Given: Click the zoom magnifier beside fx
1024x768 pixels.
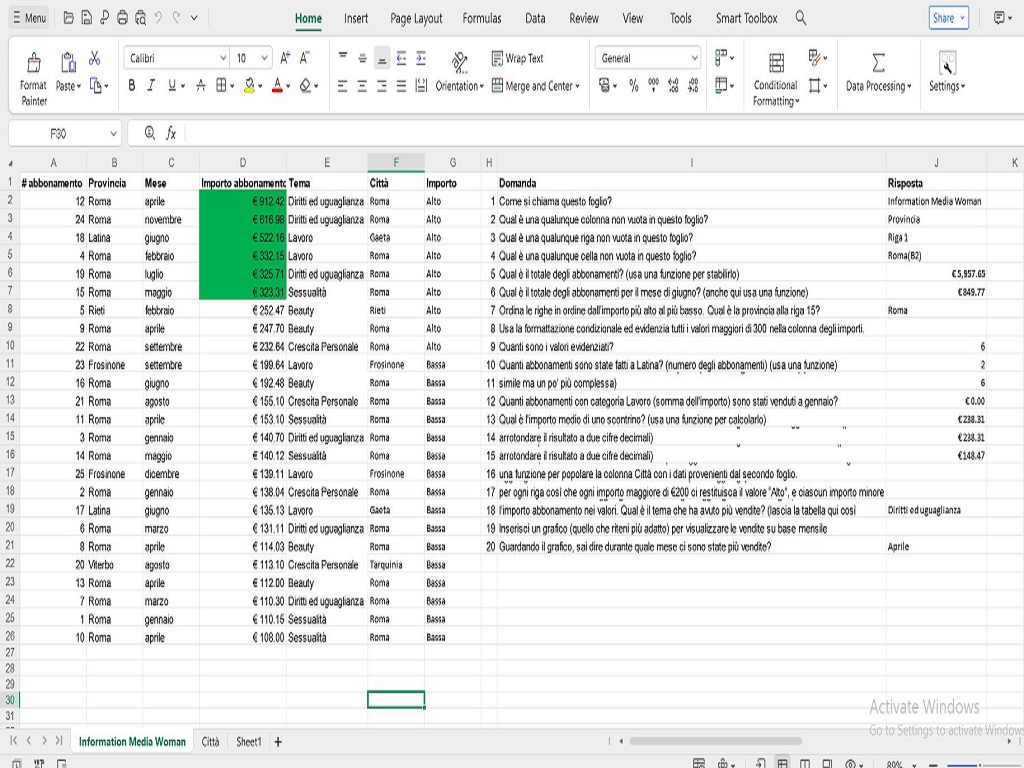Looking at the screenshot, I should coord(150,133).
